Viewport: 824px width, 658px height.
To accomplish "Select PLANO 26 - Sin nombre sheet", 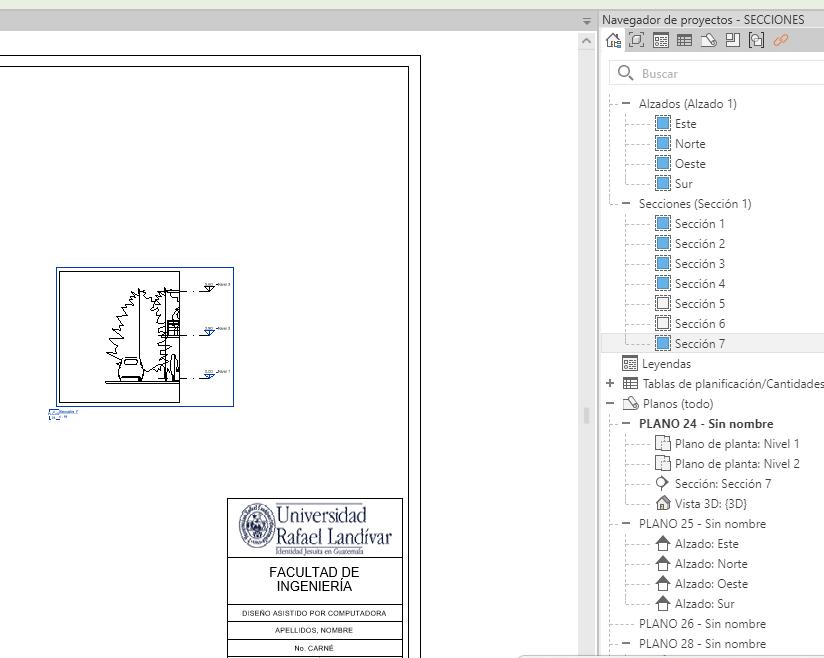I will 702,623.
